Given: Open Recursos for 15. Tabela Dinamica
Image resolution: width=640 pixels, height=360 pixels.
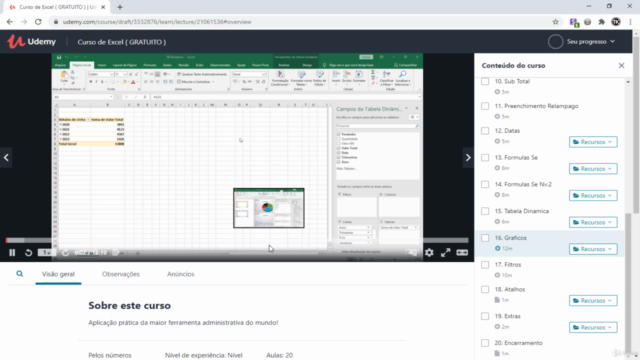Looking at the screenshot, I should click(593, 222).
